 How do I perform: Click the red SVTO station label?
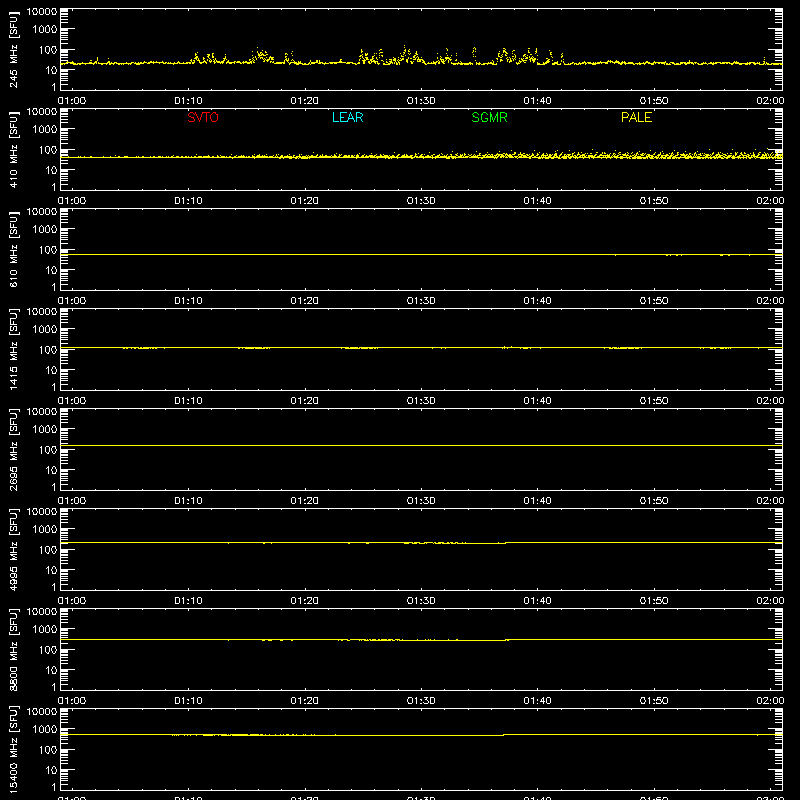tap(203, 117)
